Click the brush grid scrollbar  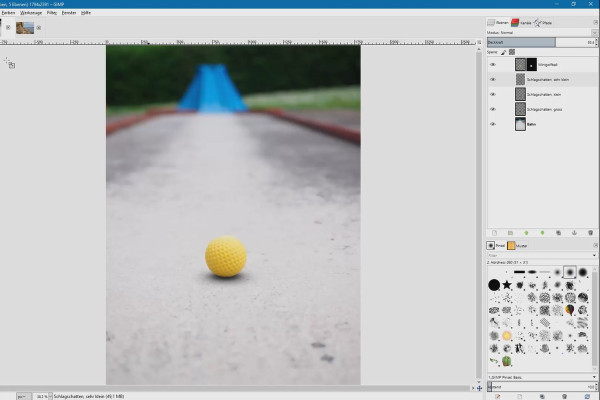pyautogui.click(x=595, y=317)
